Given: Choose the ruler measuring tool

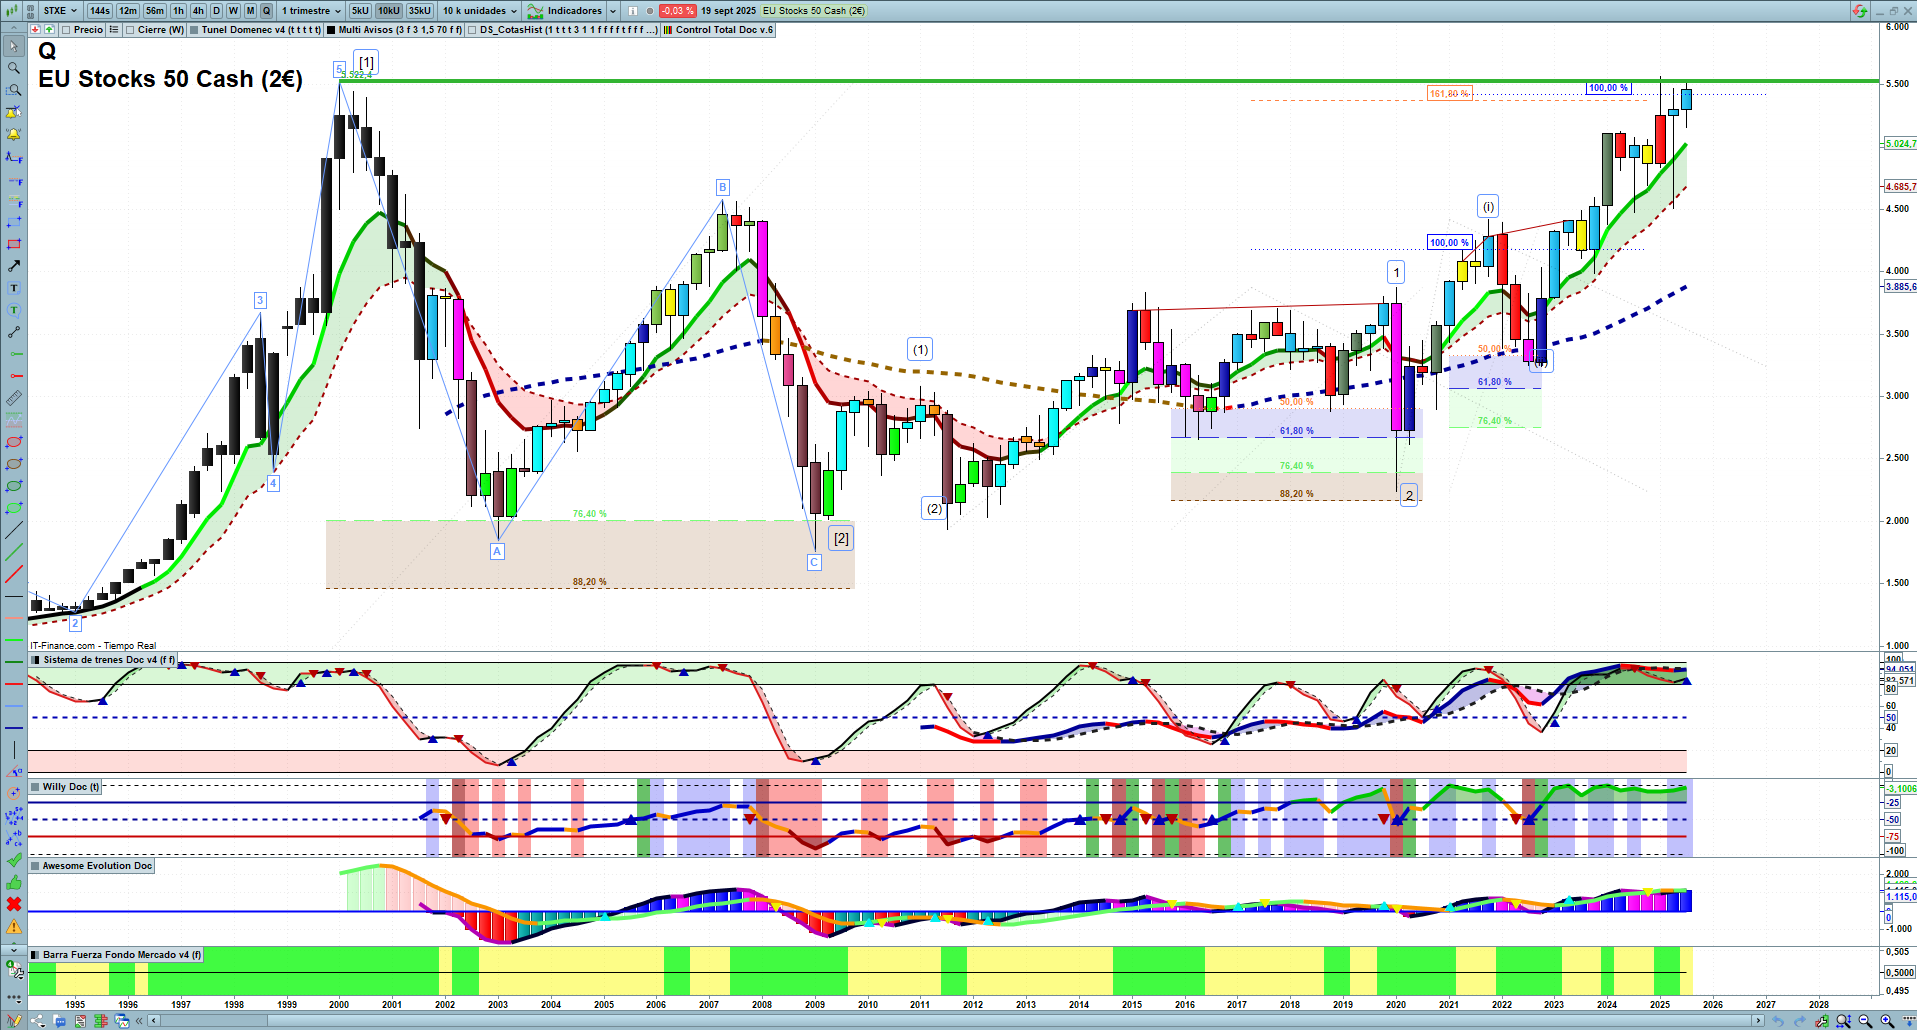Looking at the screenshot, I should (14, 398).
